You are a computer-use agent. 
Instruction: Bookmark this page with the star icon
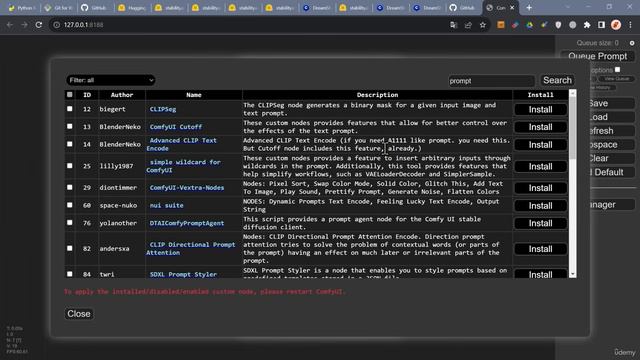pyautogui.click(x=483, y=25)
